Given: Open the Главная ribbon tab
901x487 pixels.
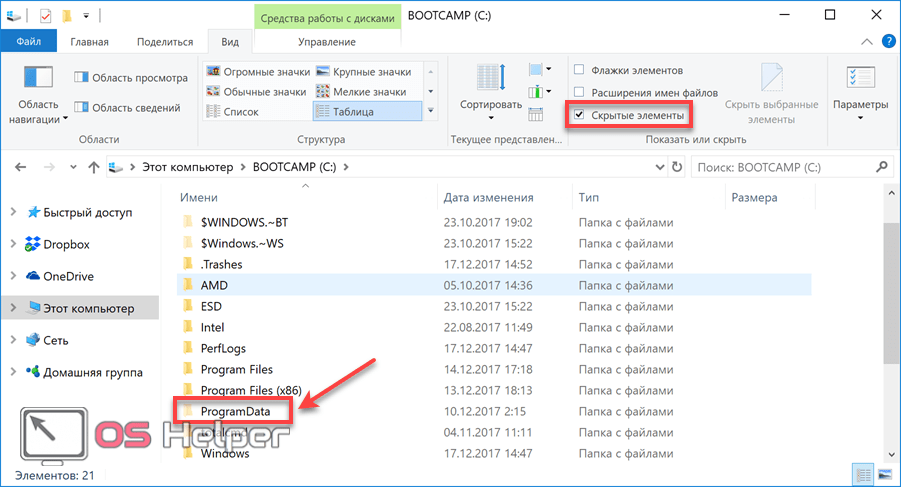Looking at the screenshot, I should tap(89, 42).
